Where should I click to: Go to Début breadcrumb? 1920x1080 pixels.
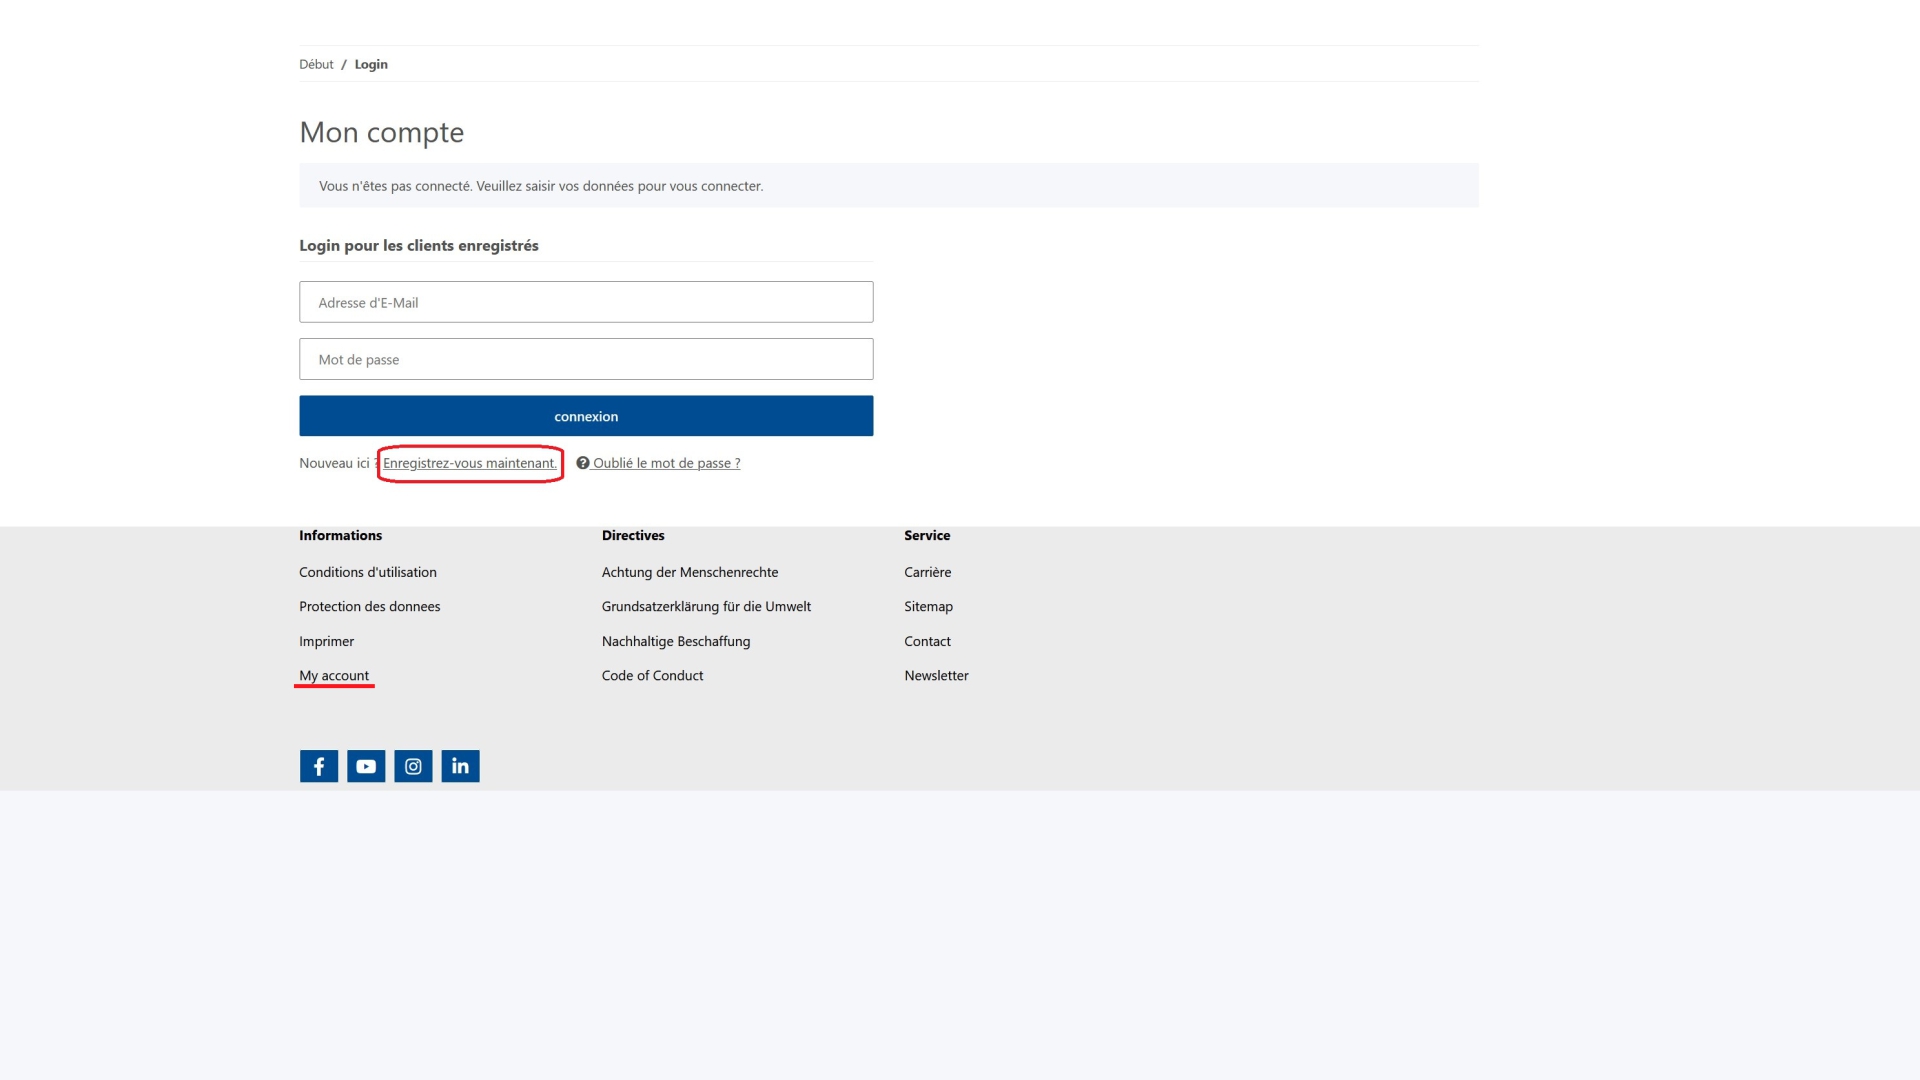click(x=316, y=64)
